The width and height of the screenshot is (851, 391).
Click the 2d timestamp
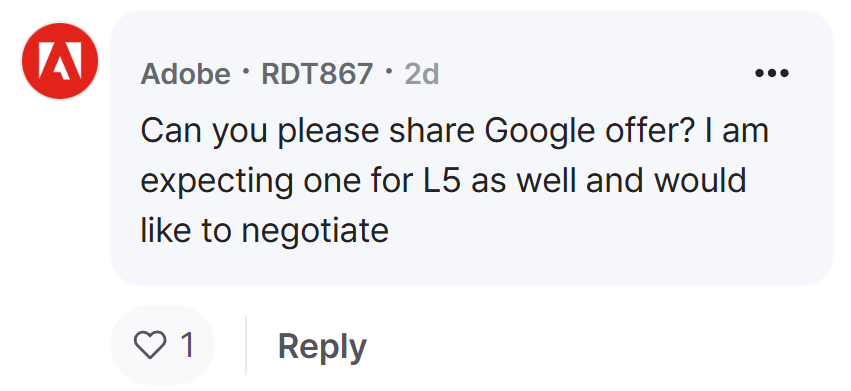click(422, 74)
